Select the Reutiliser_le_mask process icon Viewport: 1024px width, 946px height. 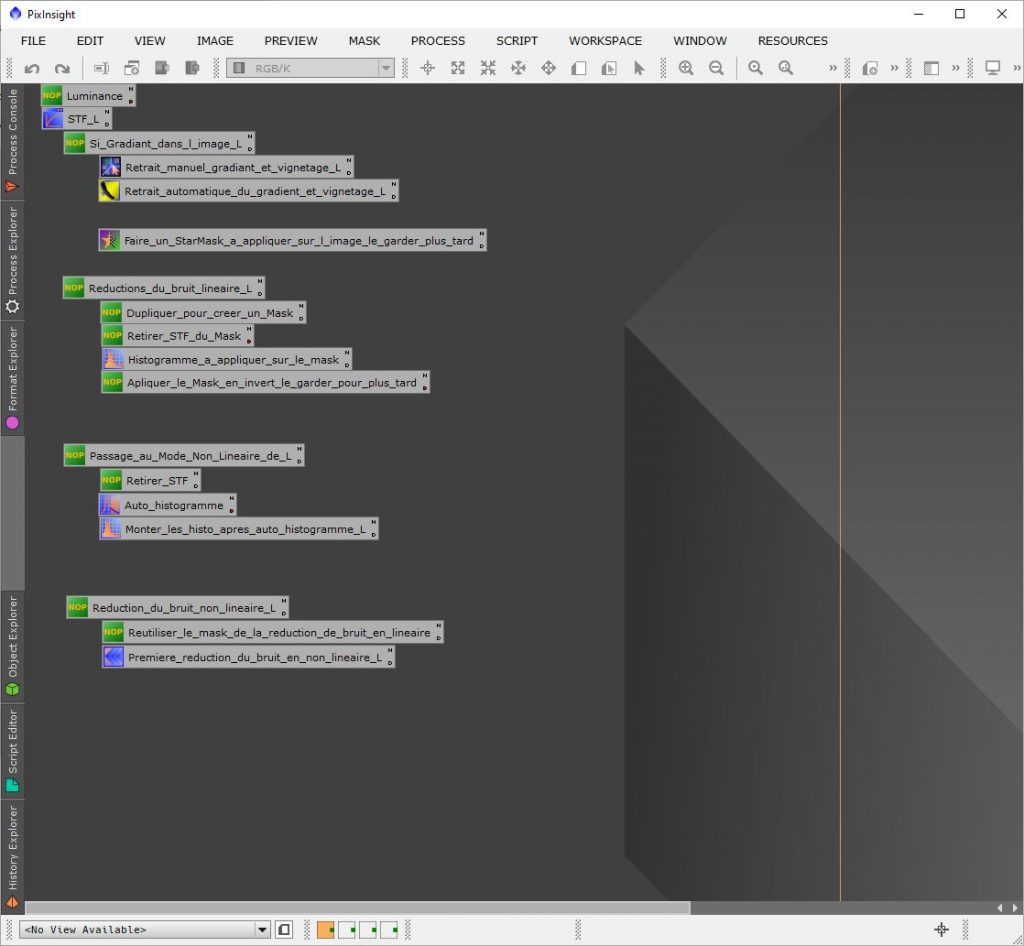272,632
